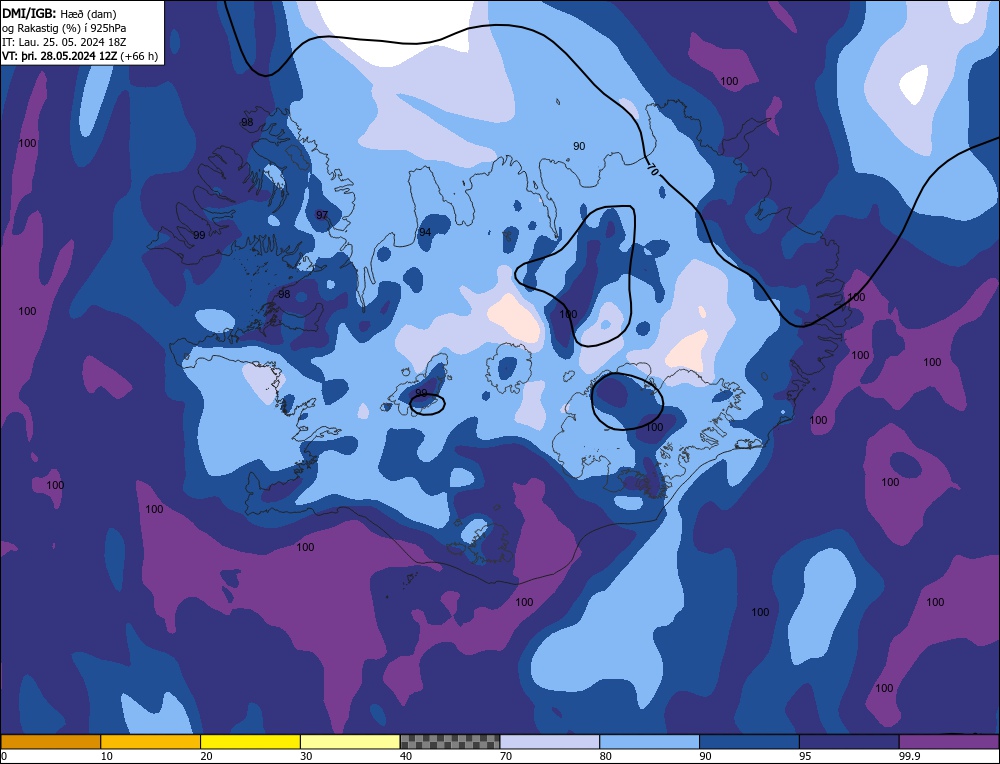Click the orange 10–20 legend swatch
The height and width of the screenshot is (764, 1000).
(x=151, y=741)
